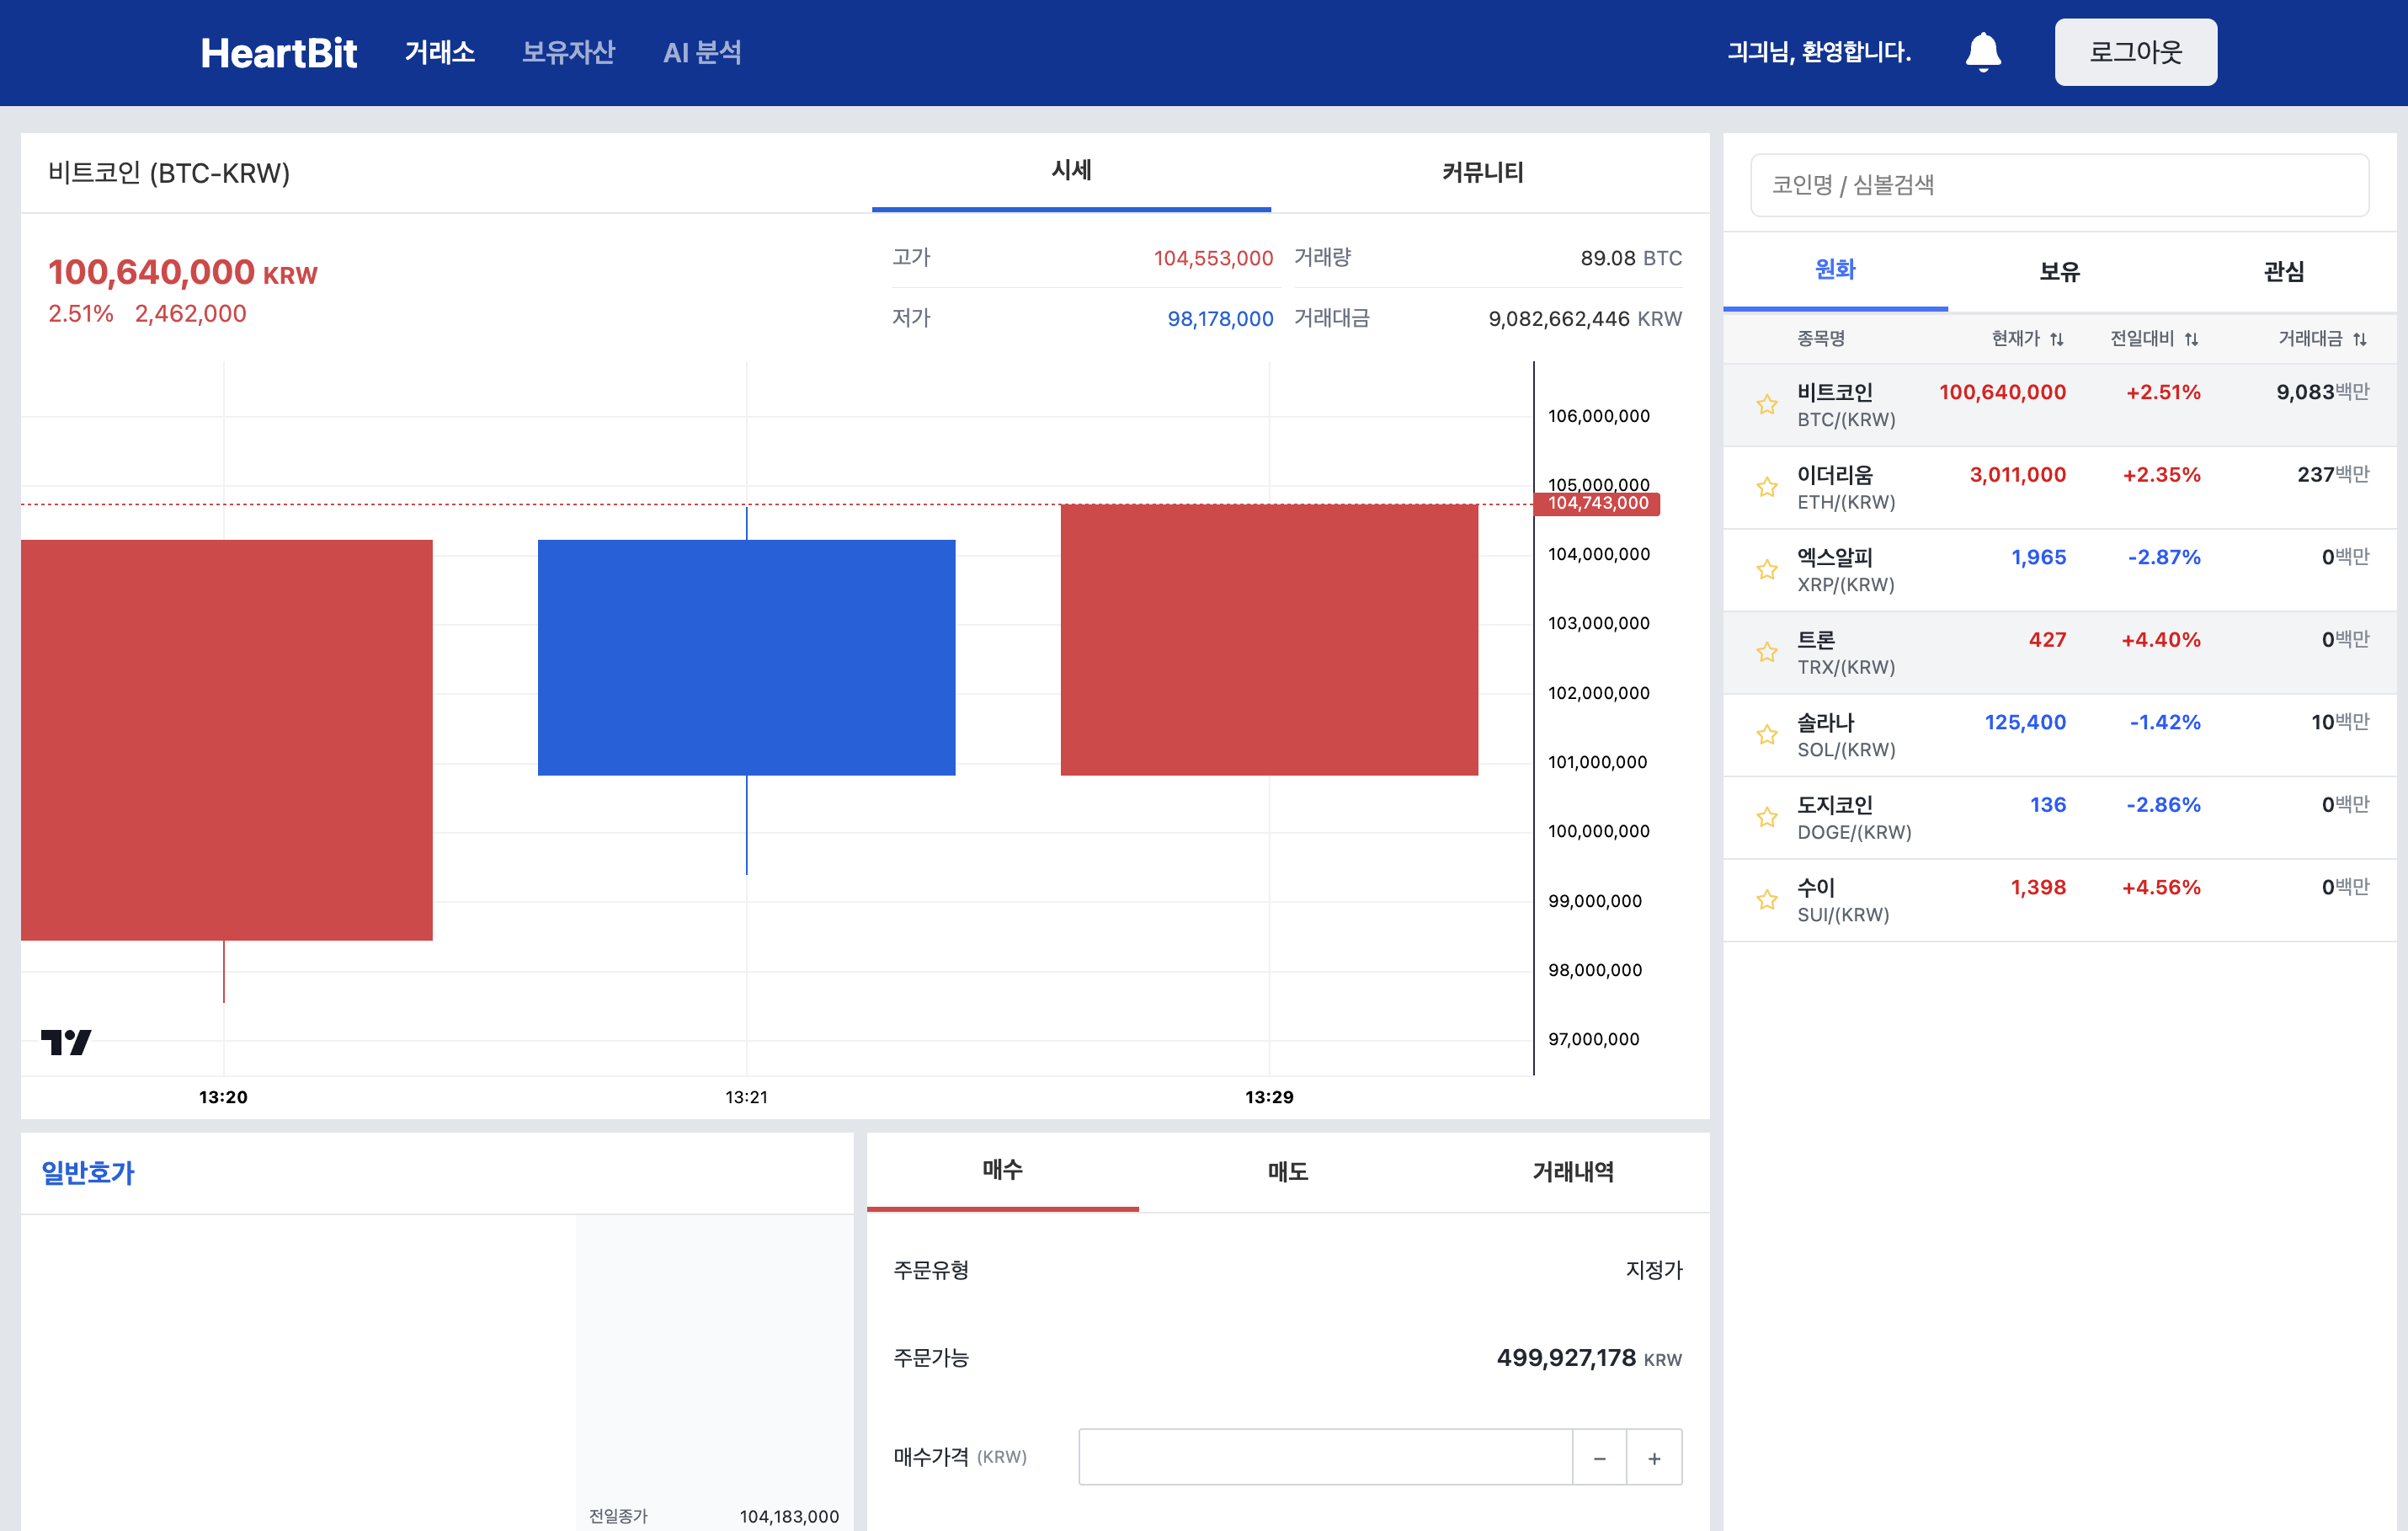Click the TradingView logo on chart
The image size is (2408, 1531).
pos(66,1042)
